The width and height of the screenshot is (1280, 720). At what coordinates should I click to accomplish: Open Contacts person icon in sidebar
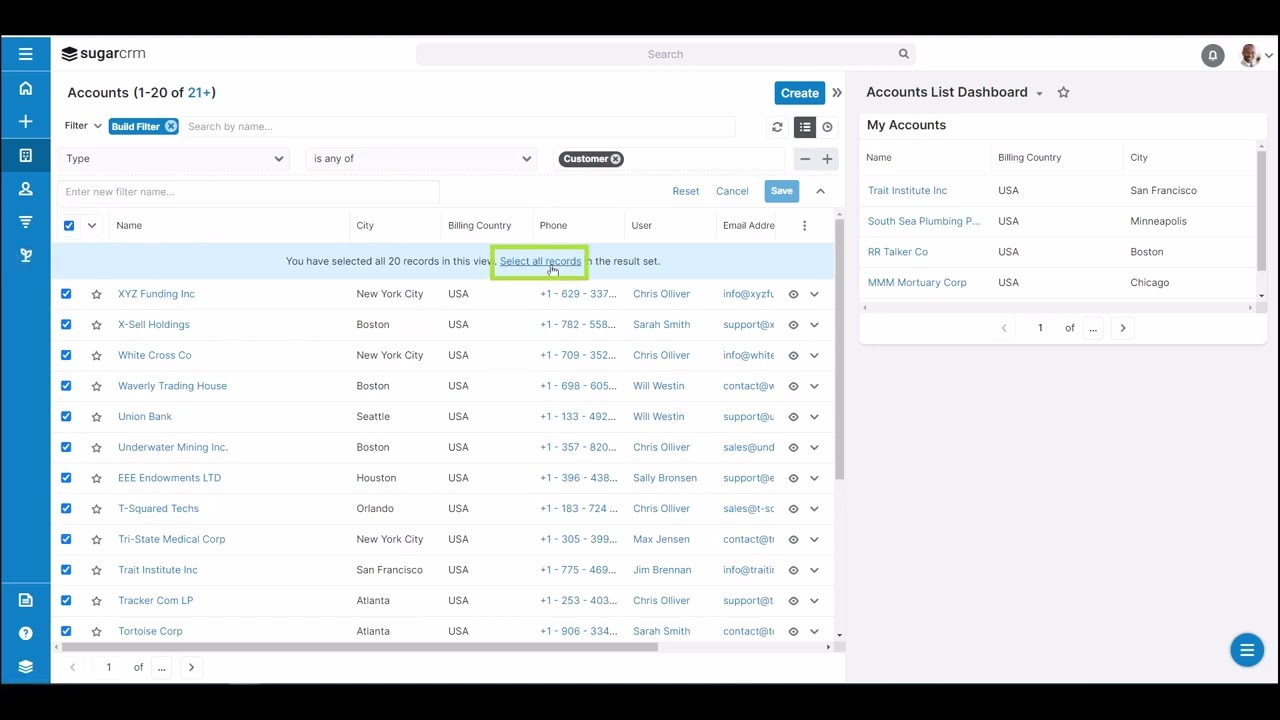click(x=25, y=188)
